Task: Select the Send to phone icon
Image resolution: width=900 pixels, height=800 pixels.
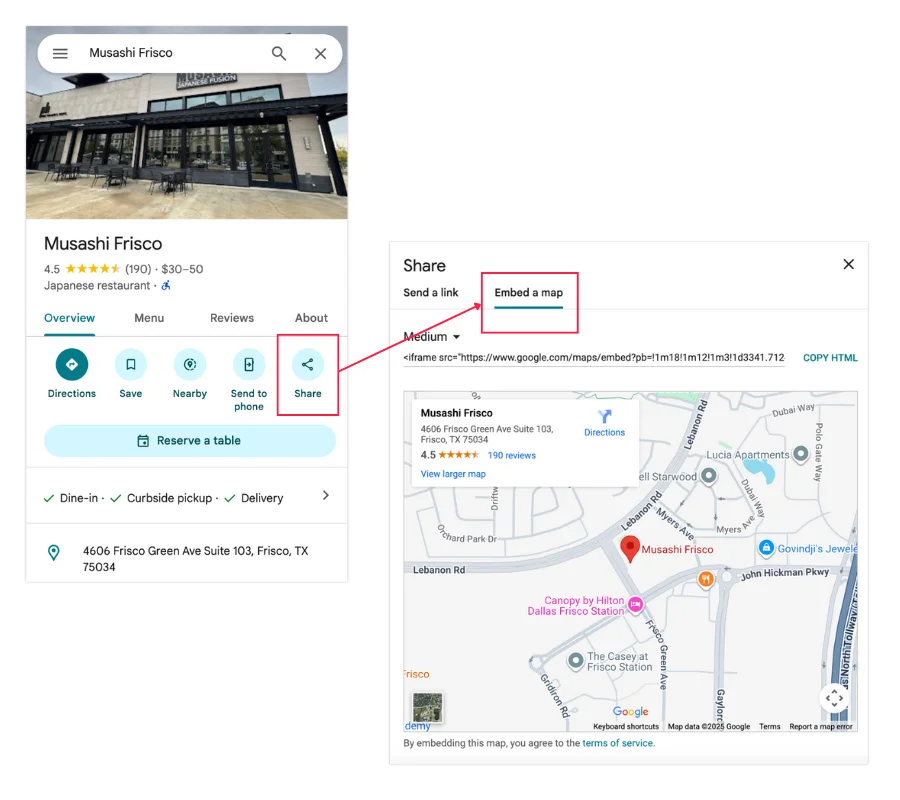Action: [x=248, y=364]
